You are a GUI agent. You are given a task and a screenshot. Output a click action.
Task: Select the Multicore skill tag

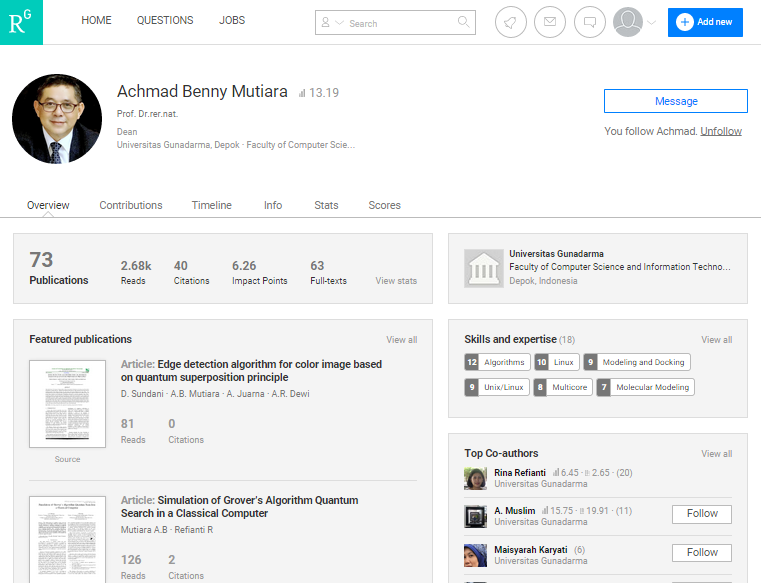pos(563,387)
